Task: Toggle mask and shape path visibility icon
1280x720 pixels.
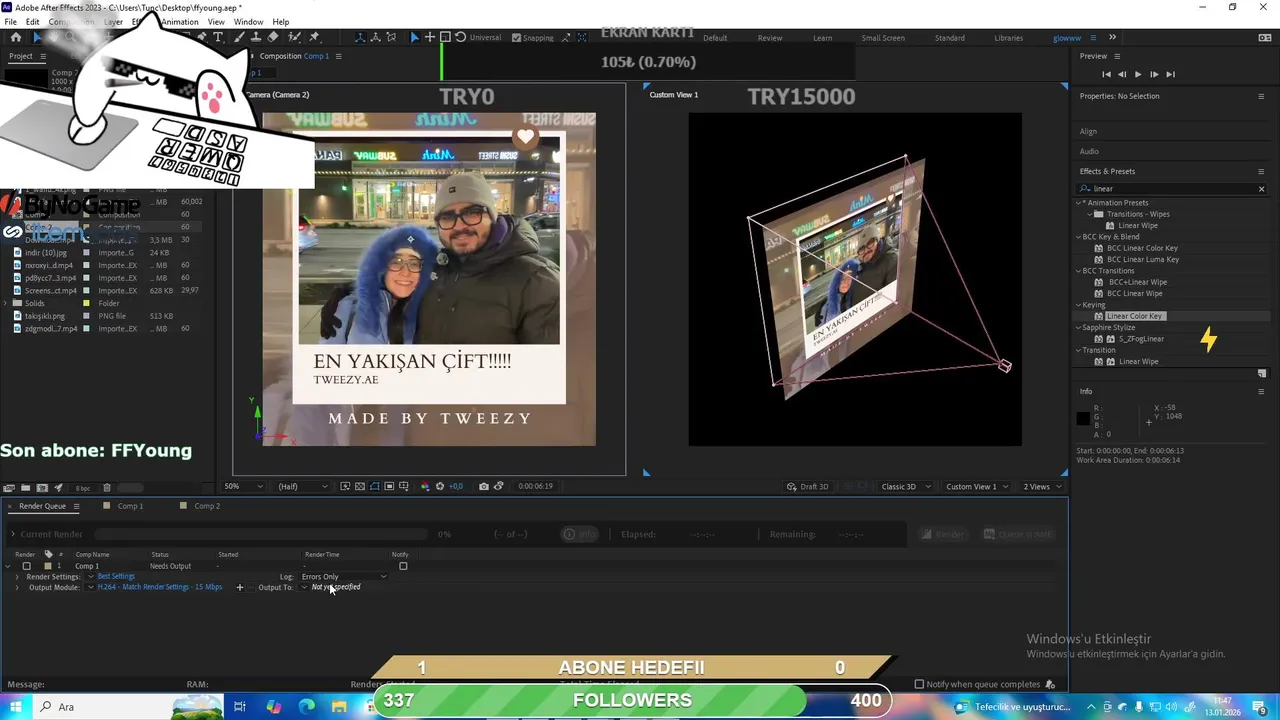Action: 374,486
